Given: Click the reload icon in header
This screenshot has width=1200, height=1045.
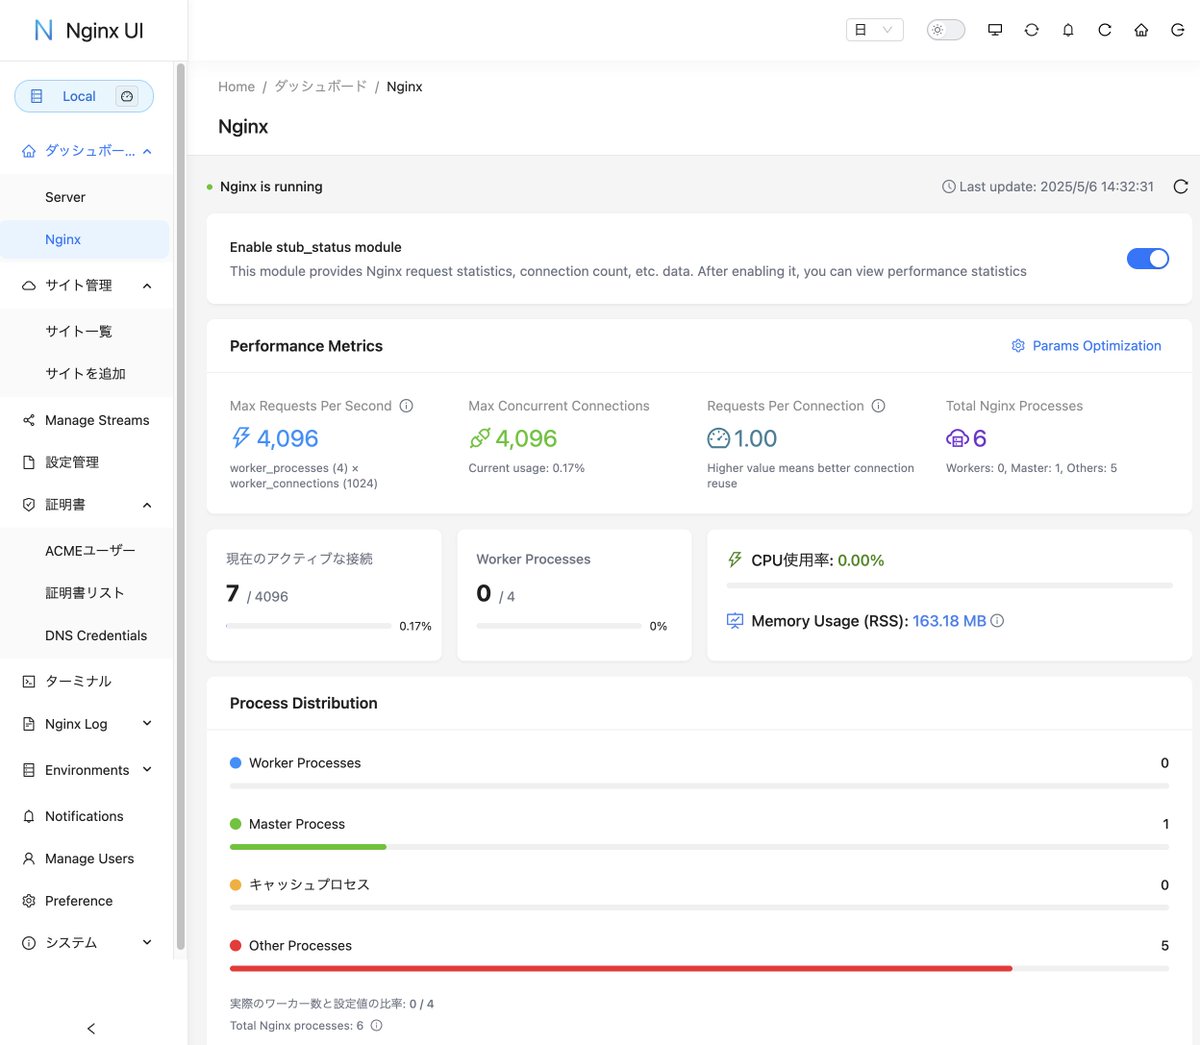Looking at the screenshot, I should click(x=1105, y=30).
